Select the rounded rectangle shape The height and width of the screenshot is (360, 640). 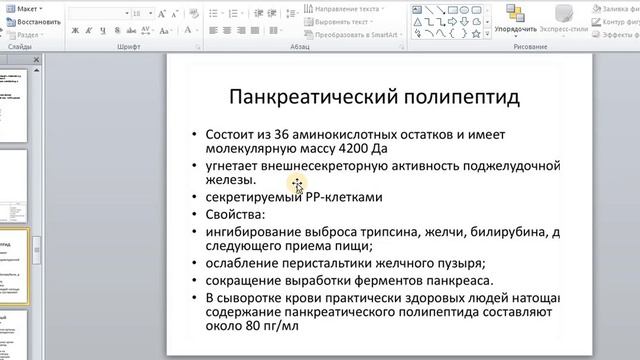[476, 10]
